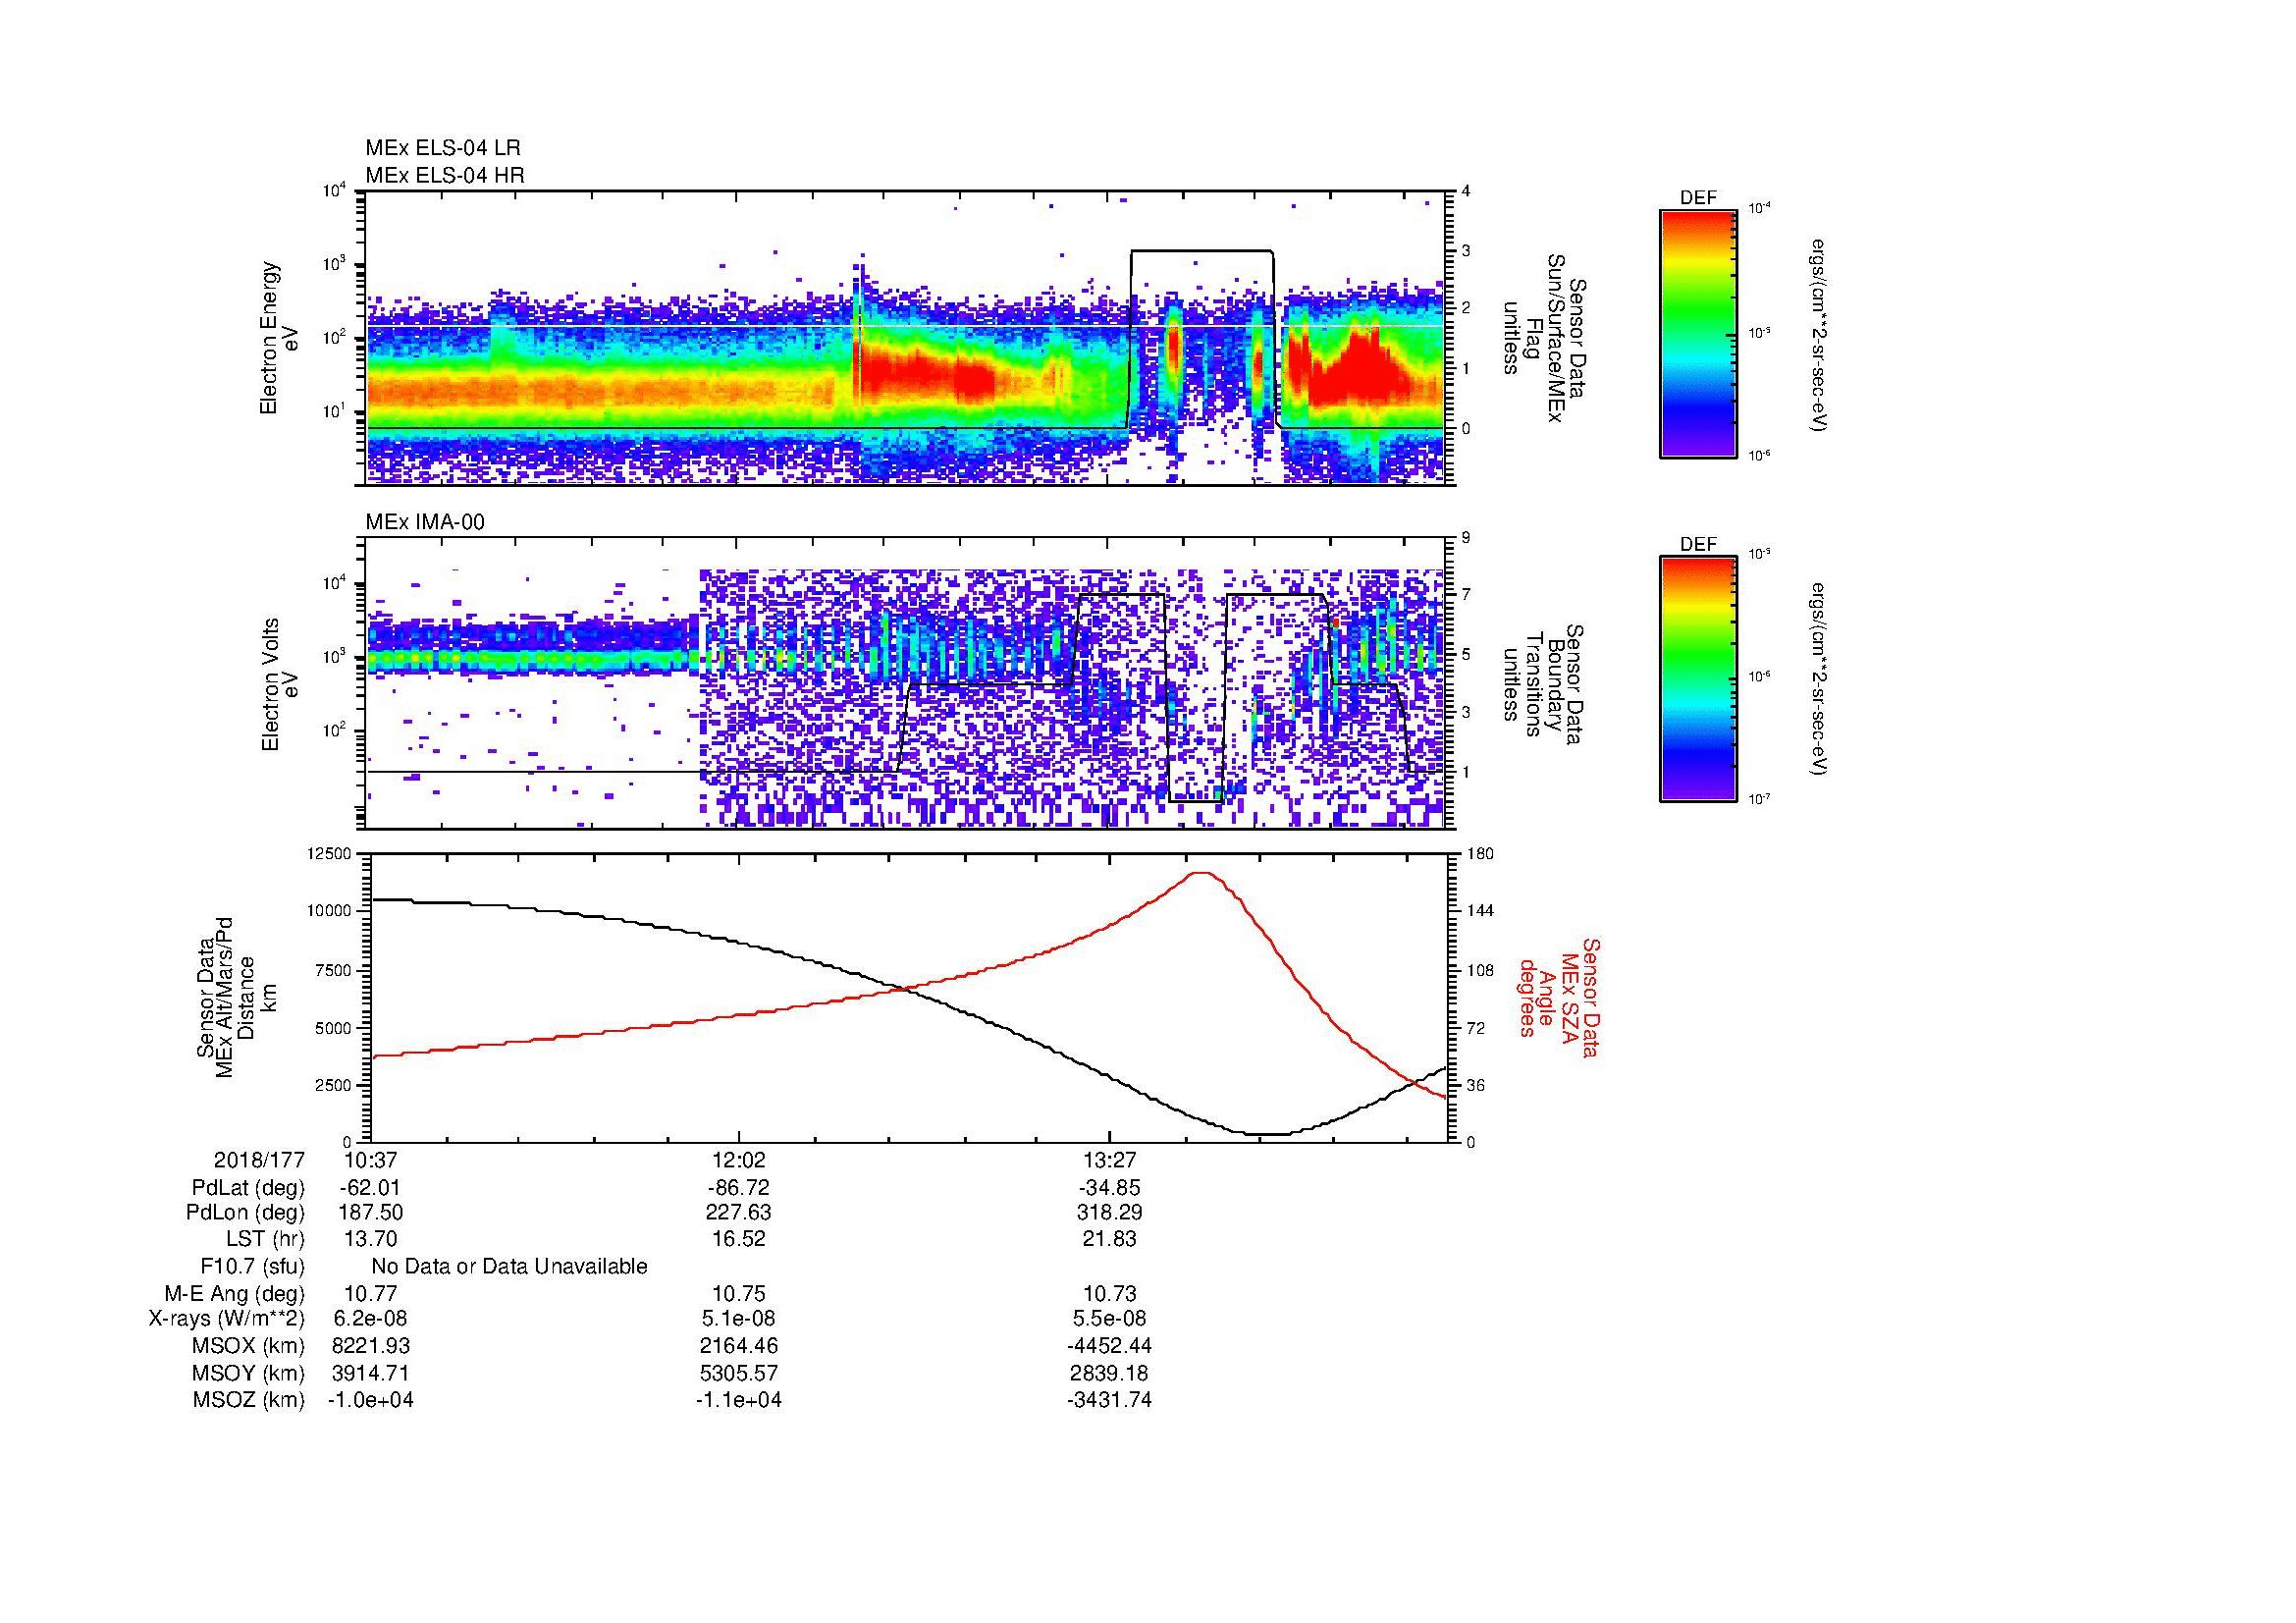Click PdLon value '318.29'
The image size is (2296, 1623).
click(x=1109, y=1212)
